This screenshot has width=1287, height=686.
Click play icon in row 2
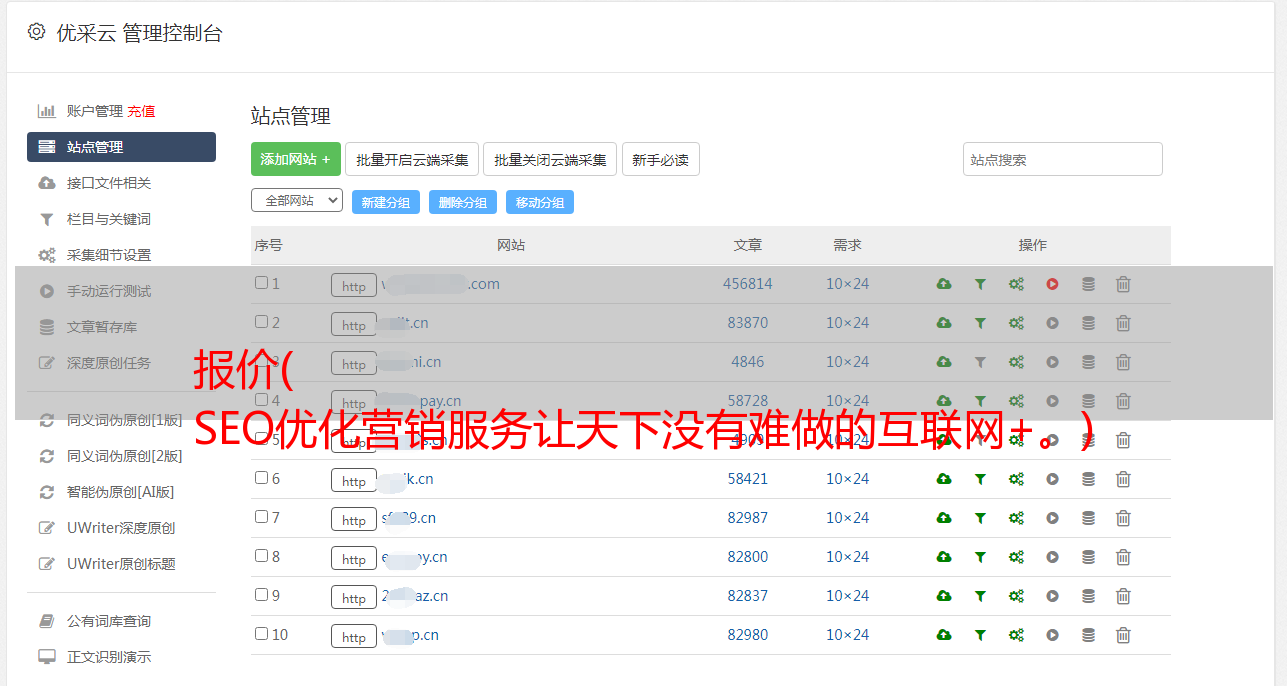click(x=1052, y=323)
